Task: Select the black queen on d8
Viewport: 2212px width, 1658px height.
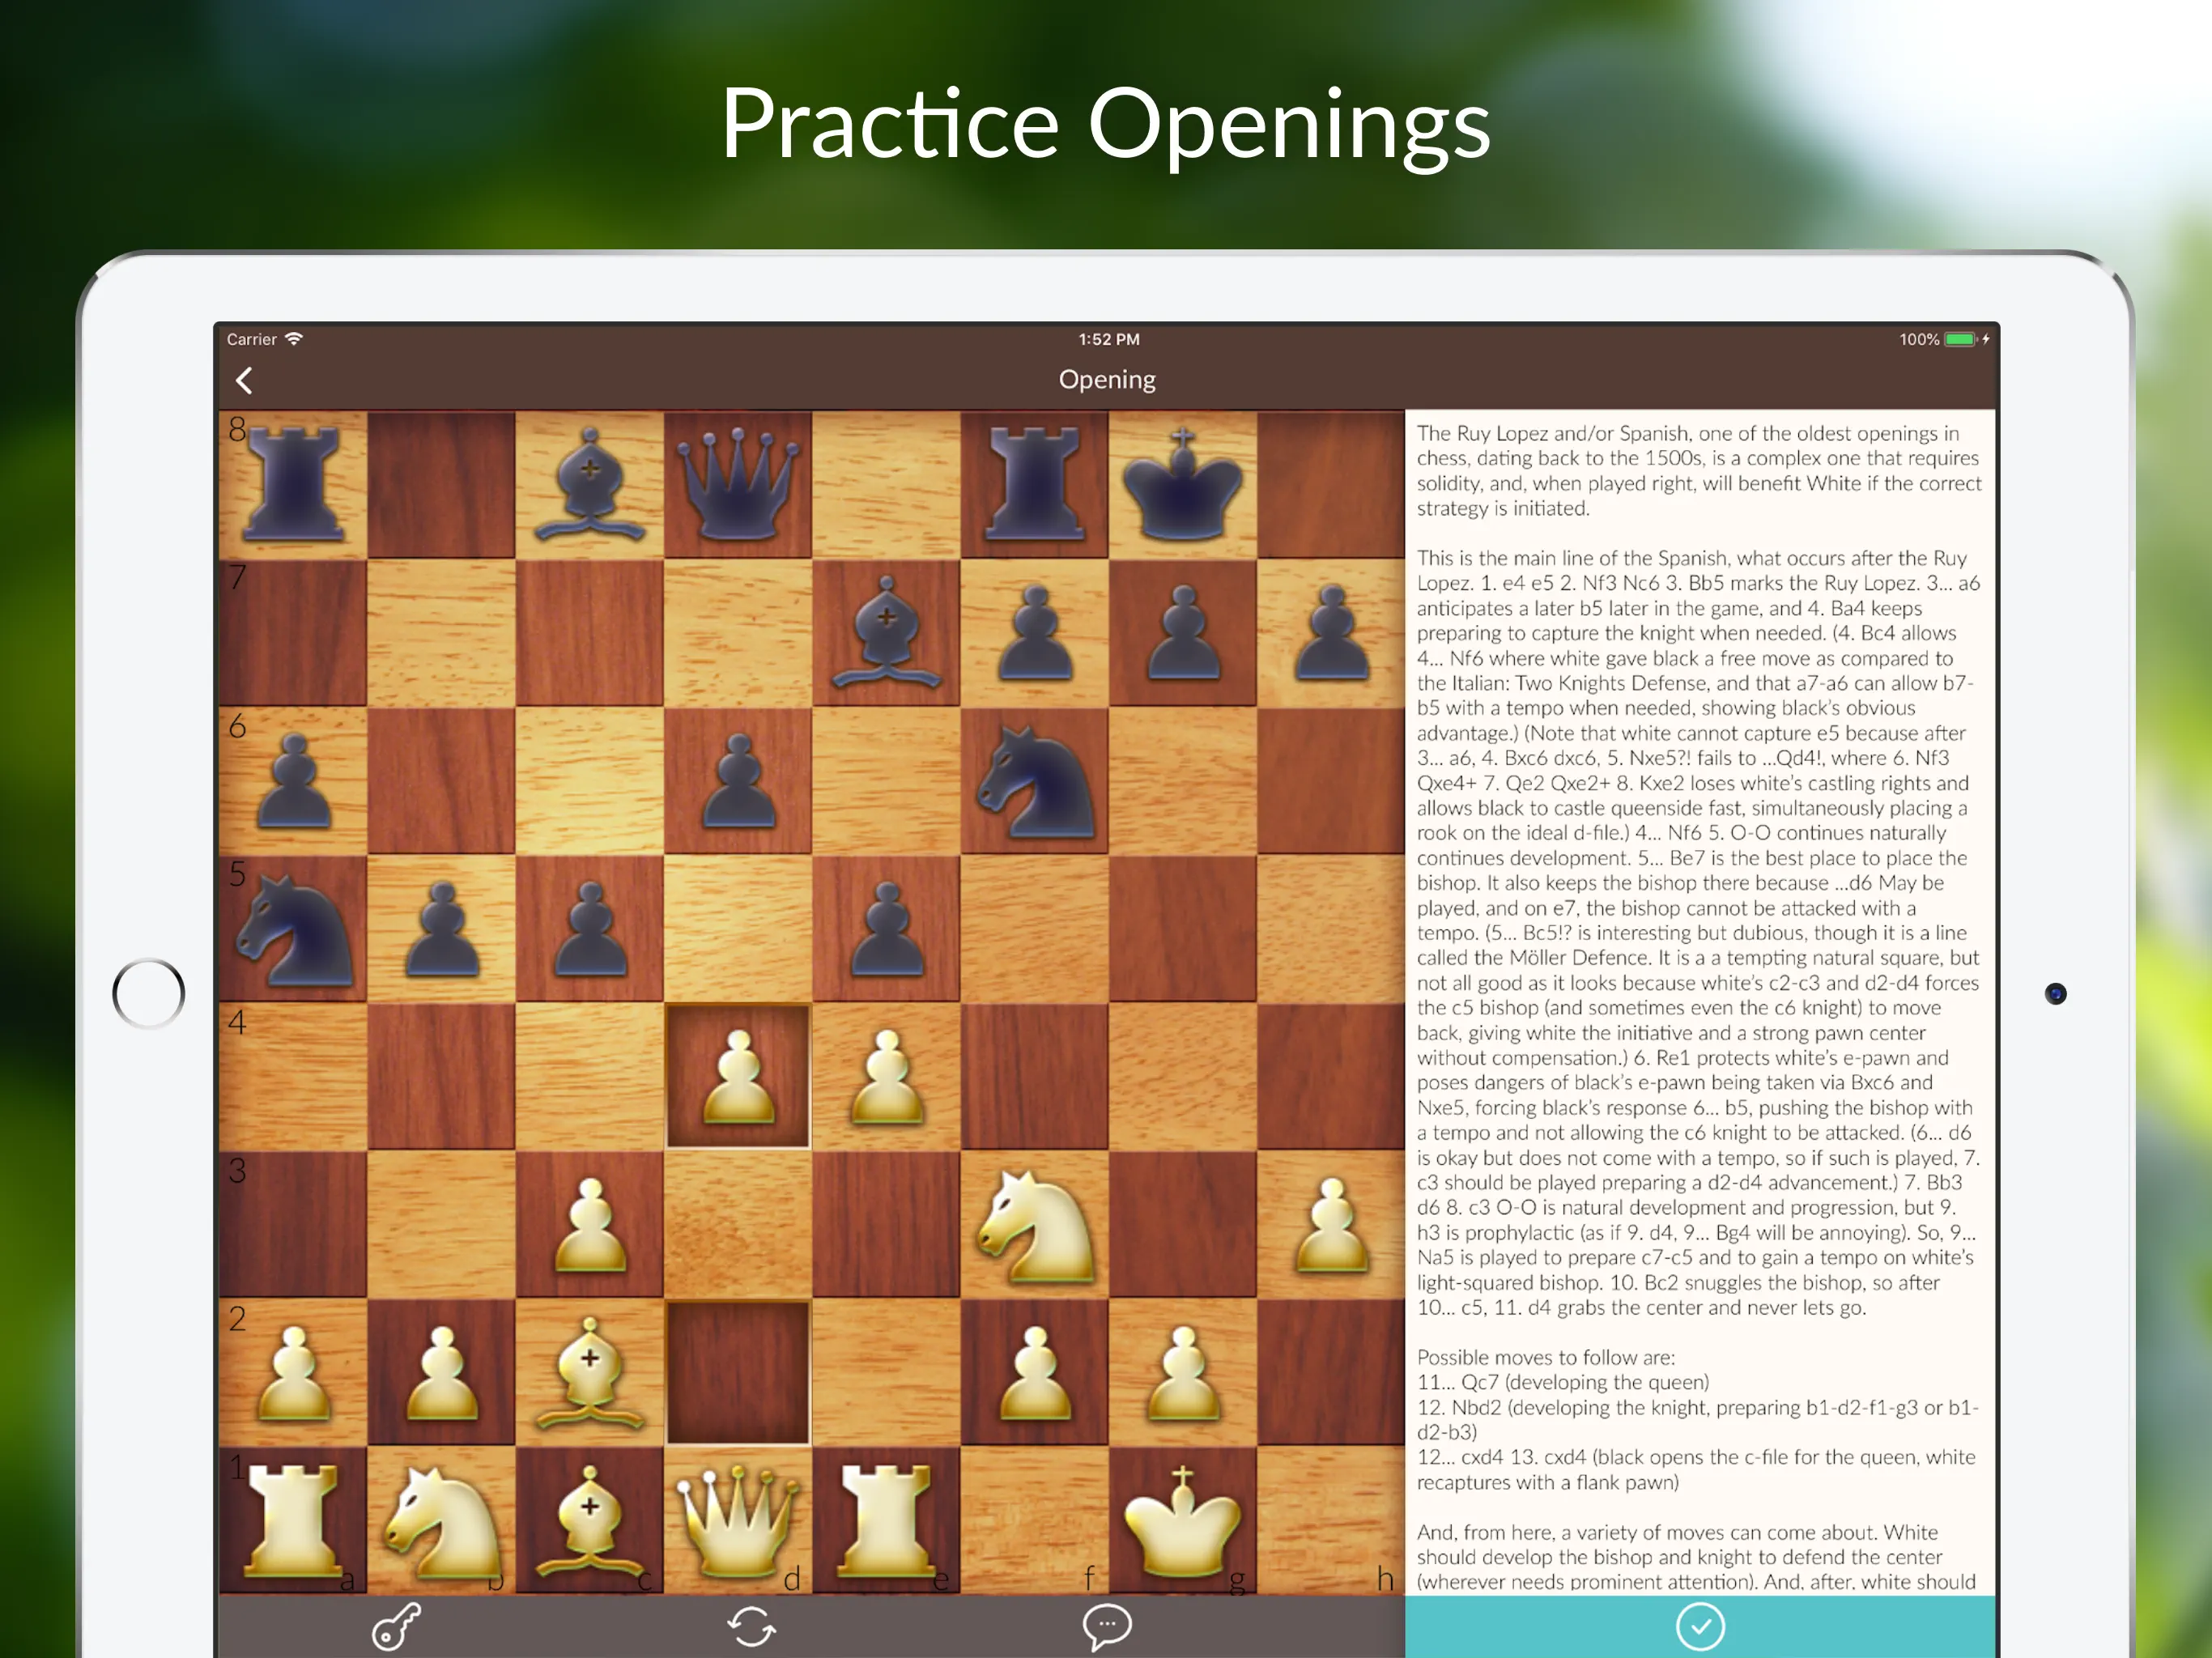Action: tap(738, 484)
